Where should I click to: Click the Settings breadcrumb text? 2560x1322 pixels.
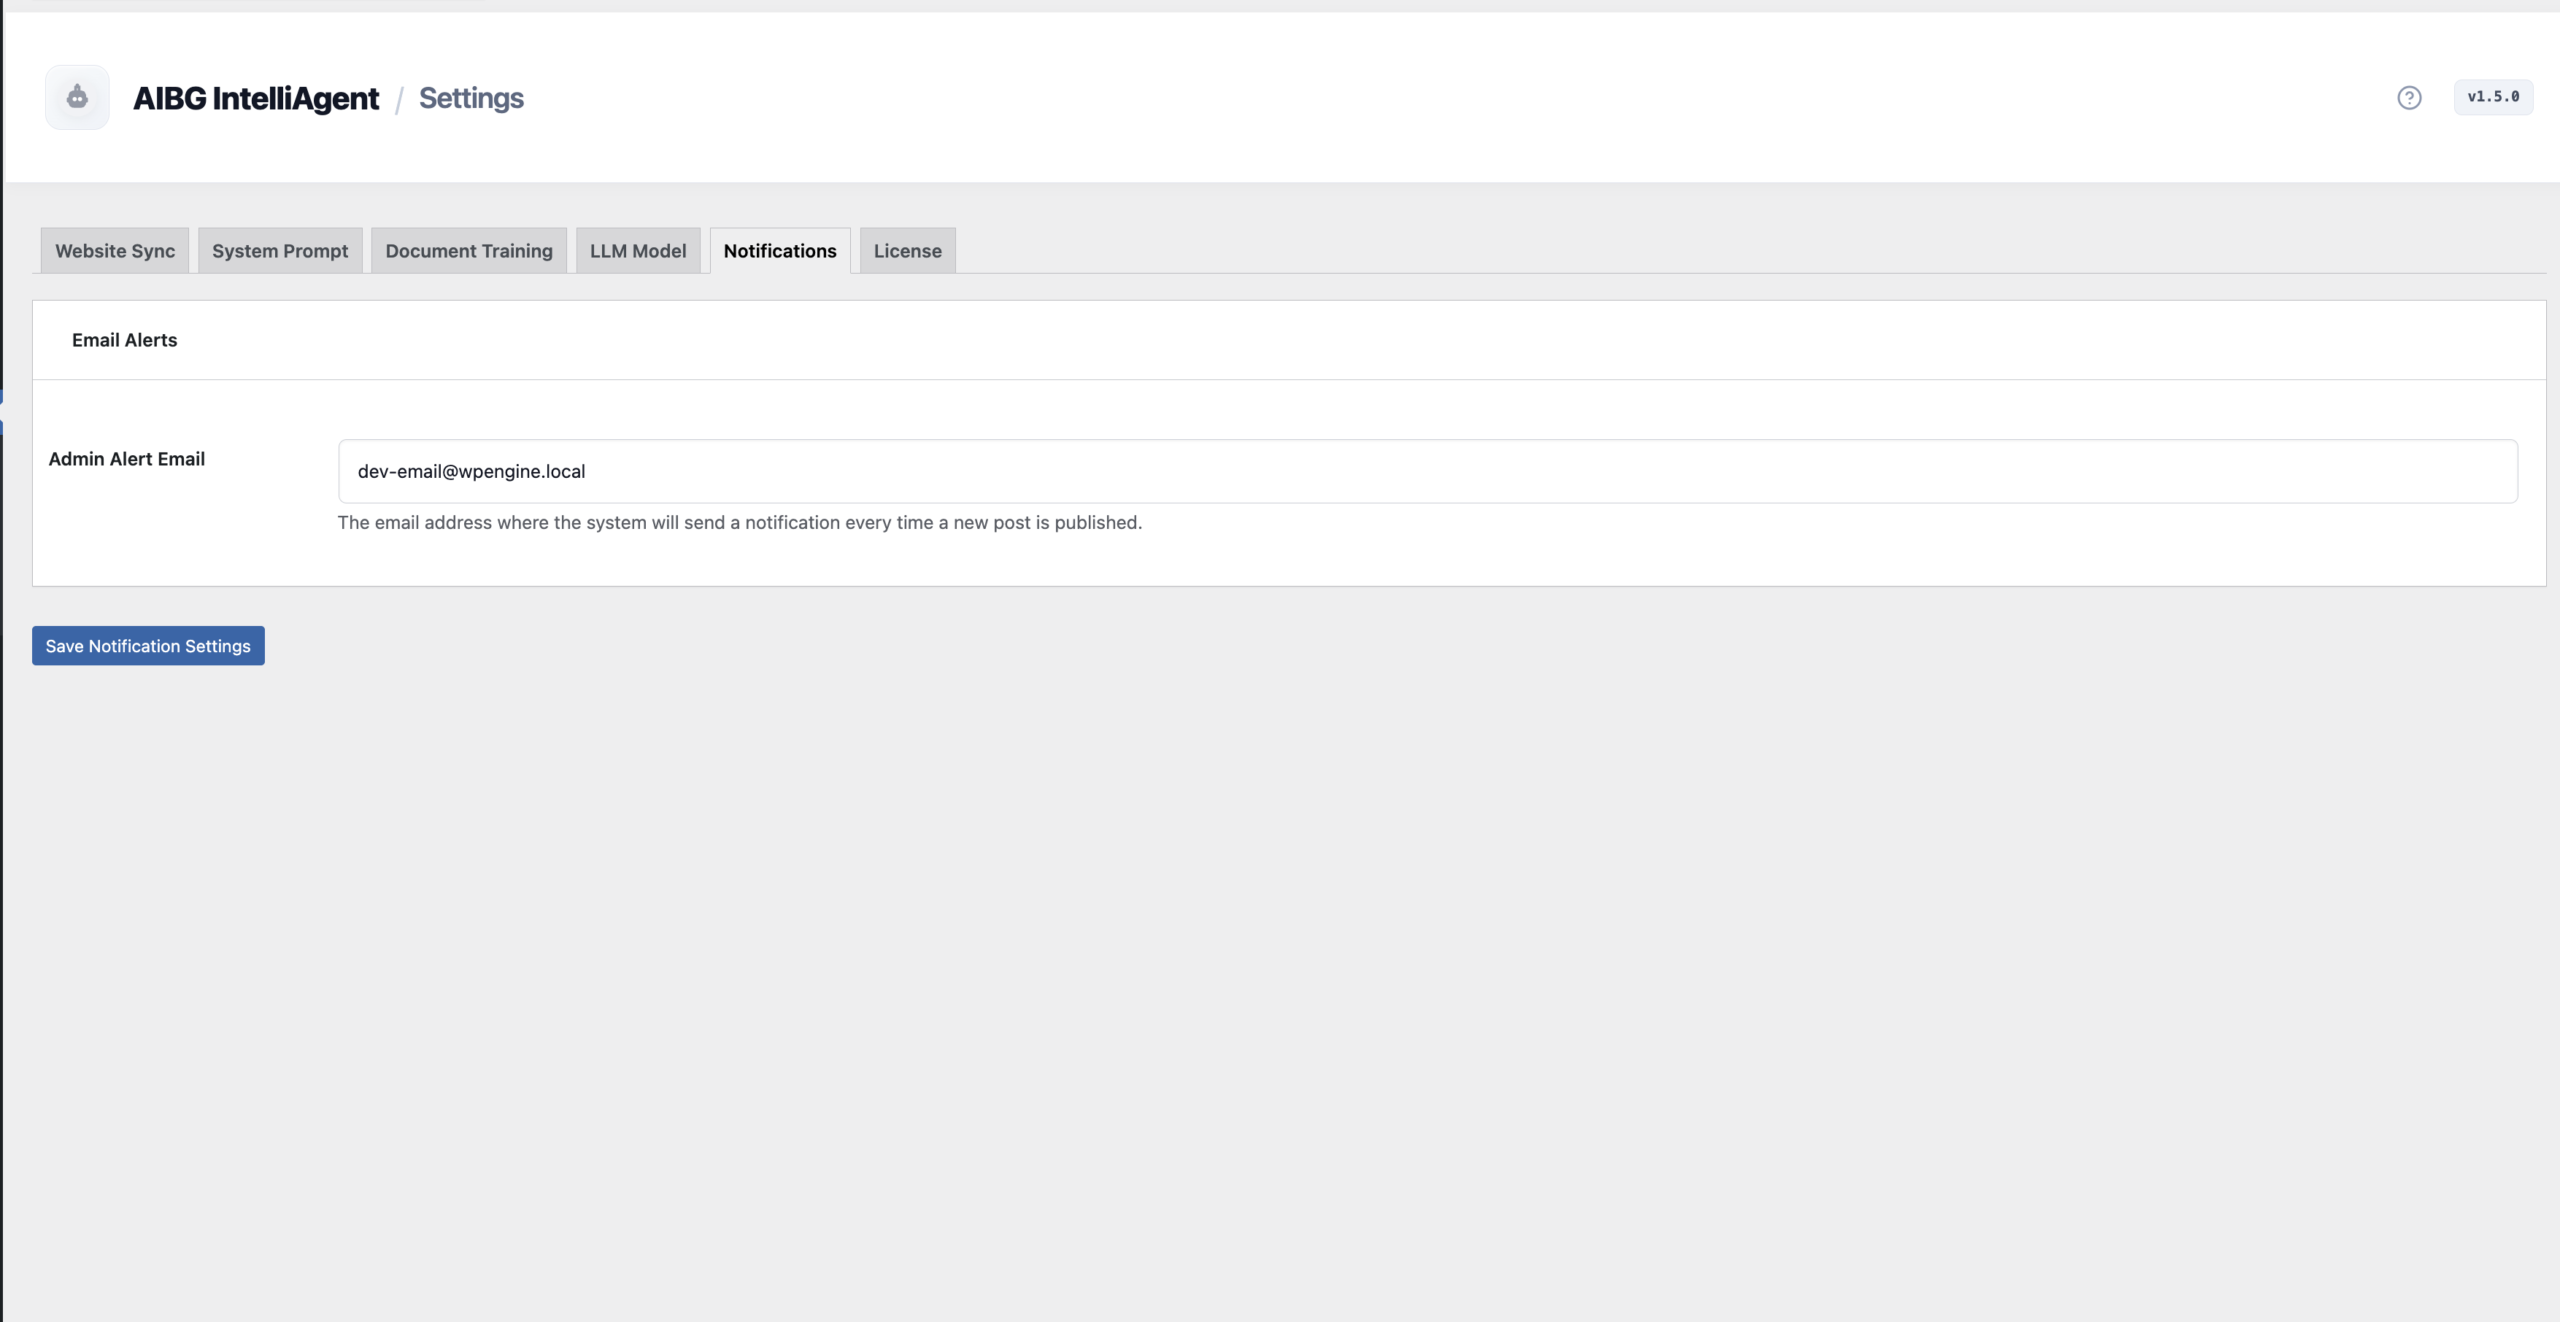[471, 98]
